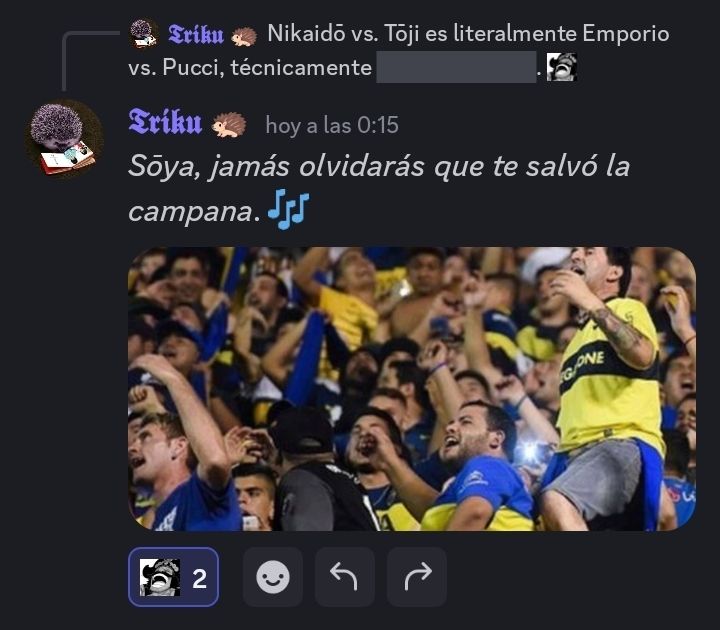This screenshot has width=720, height=630.
Task: Click the word campana in the message
Action: pos(191,212)
